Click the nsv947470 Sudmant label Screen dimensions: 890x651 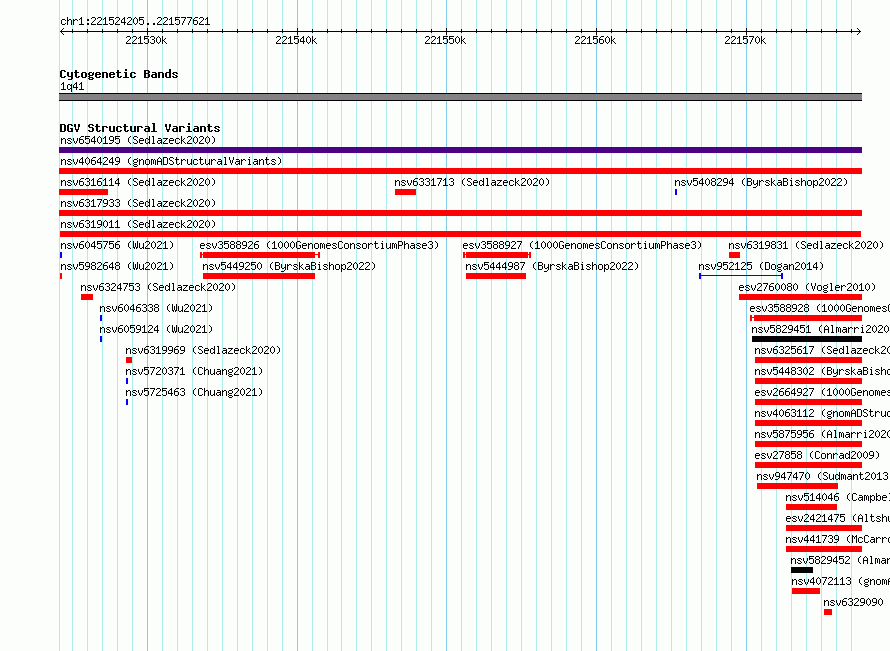(x=823, y=476)
